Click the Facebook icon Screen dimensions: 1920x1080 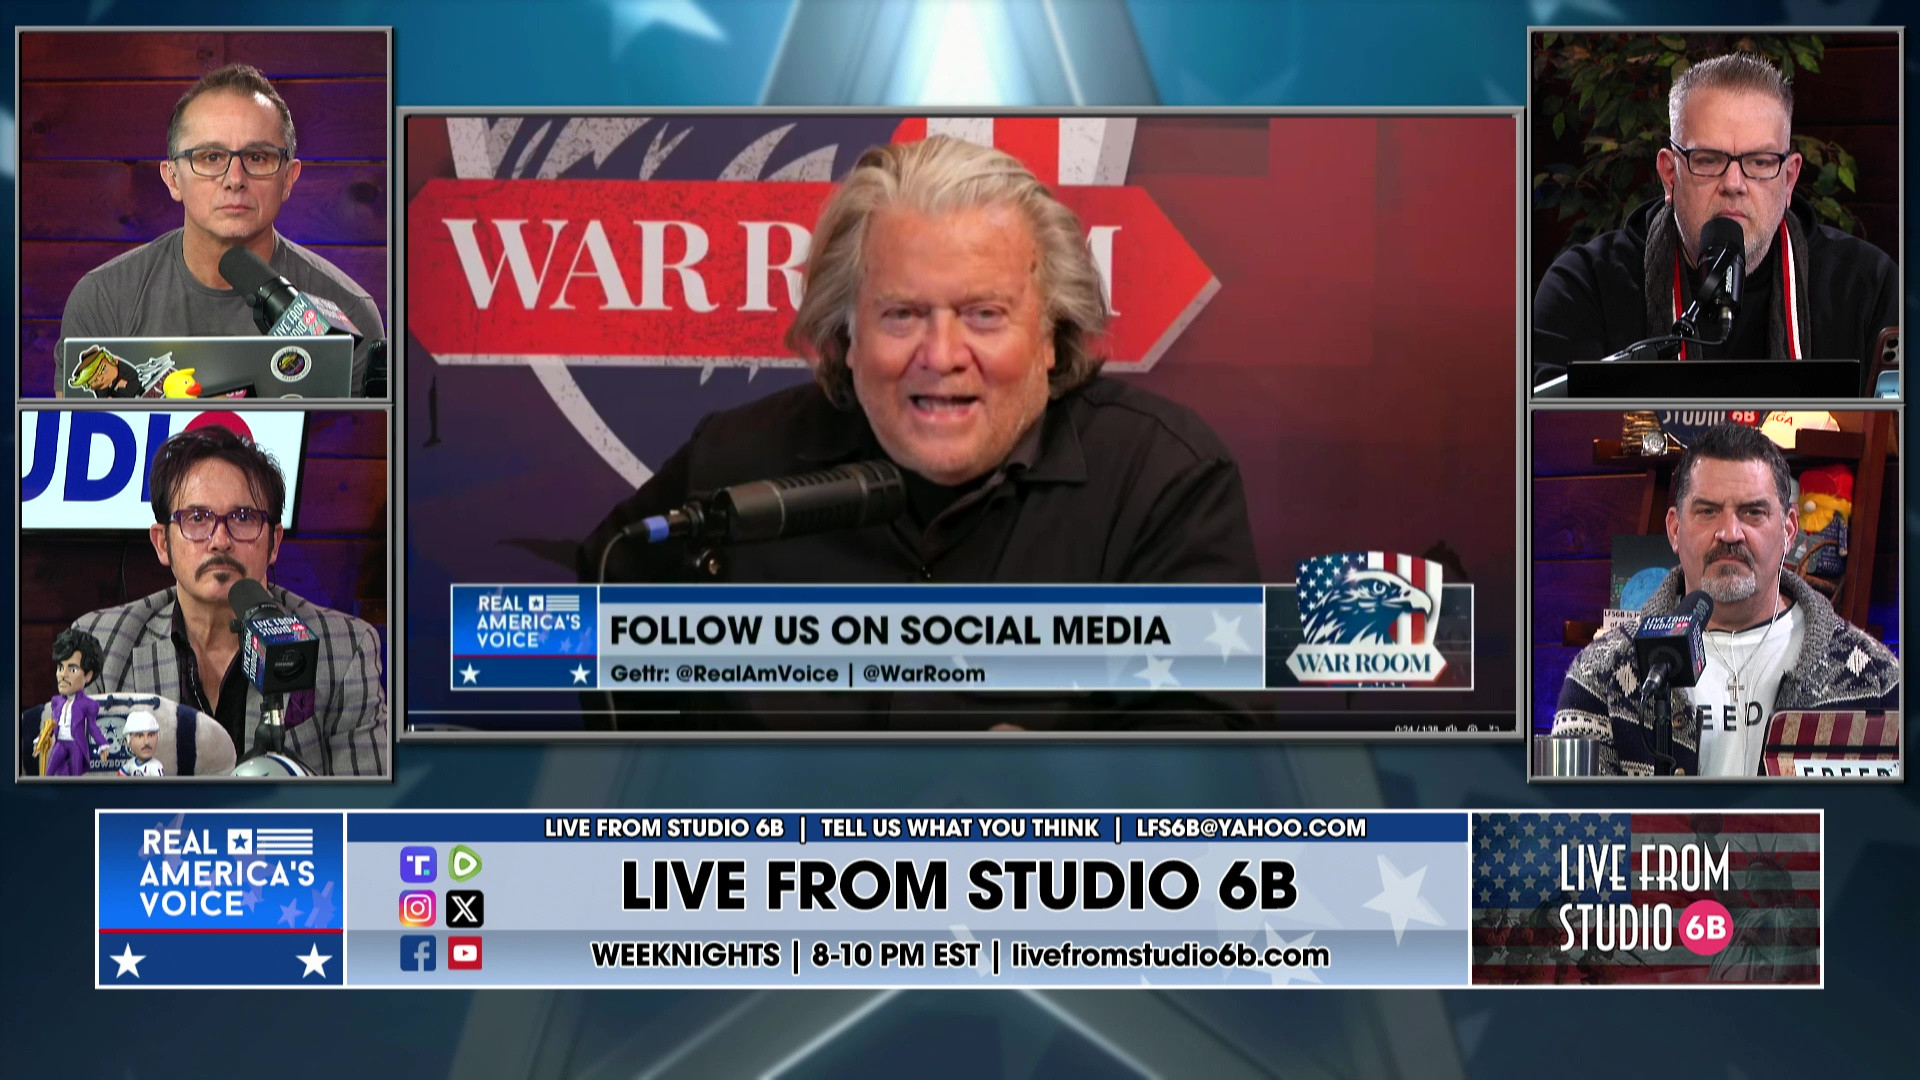(x=417, y=954)
